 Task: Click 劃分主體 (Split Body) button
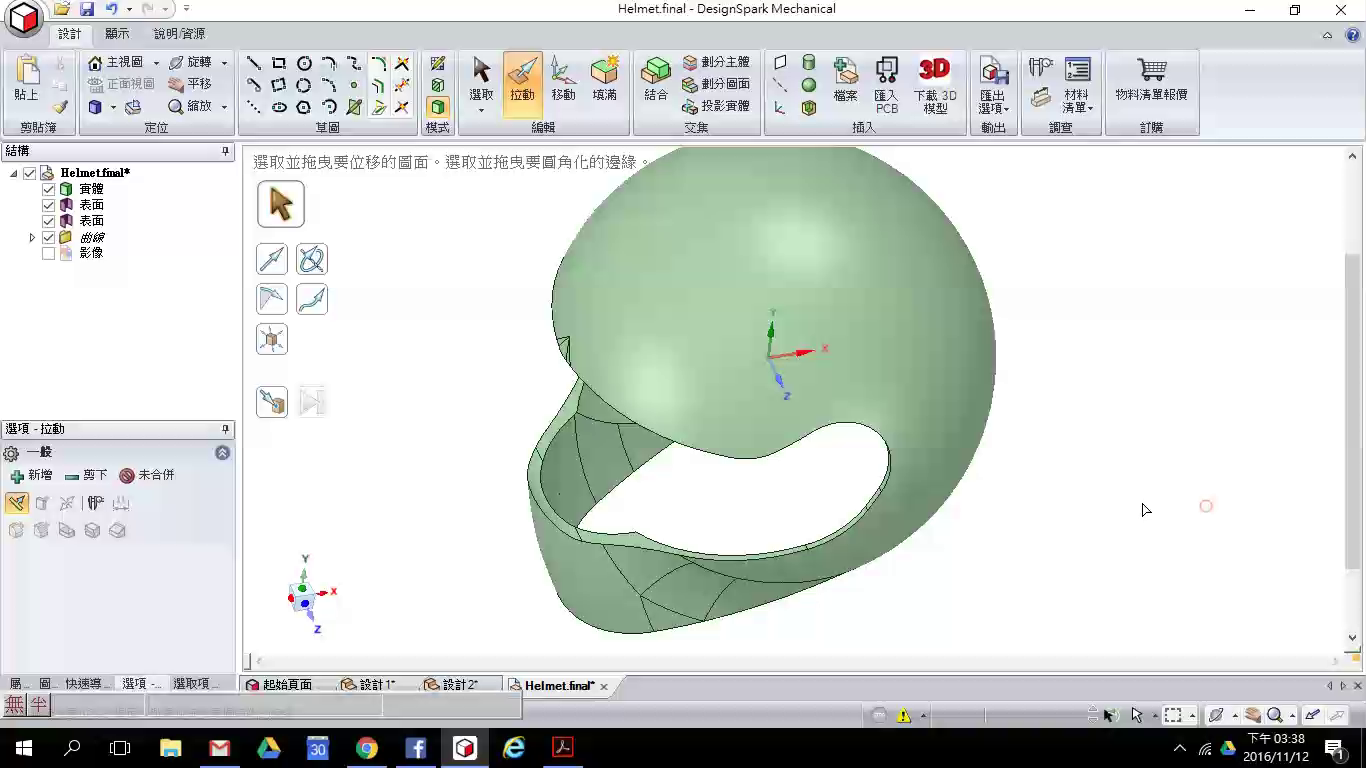(716, 62)
